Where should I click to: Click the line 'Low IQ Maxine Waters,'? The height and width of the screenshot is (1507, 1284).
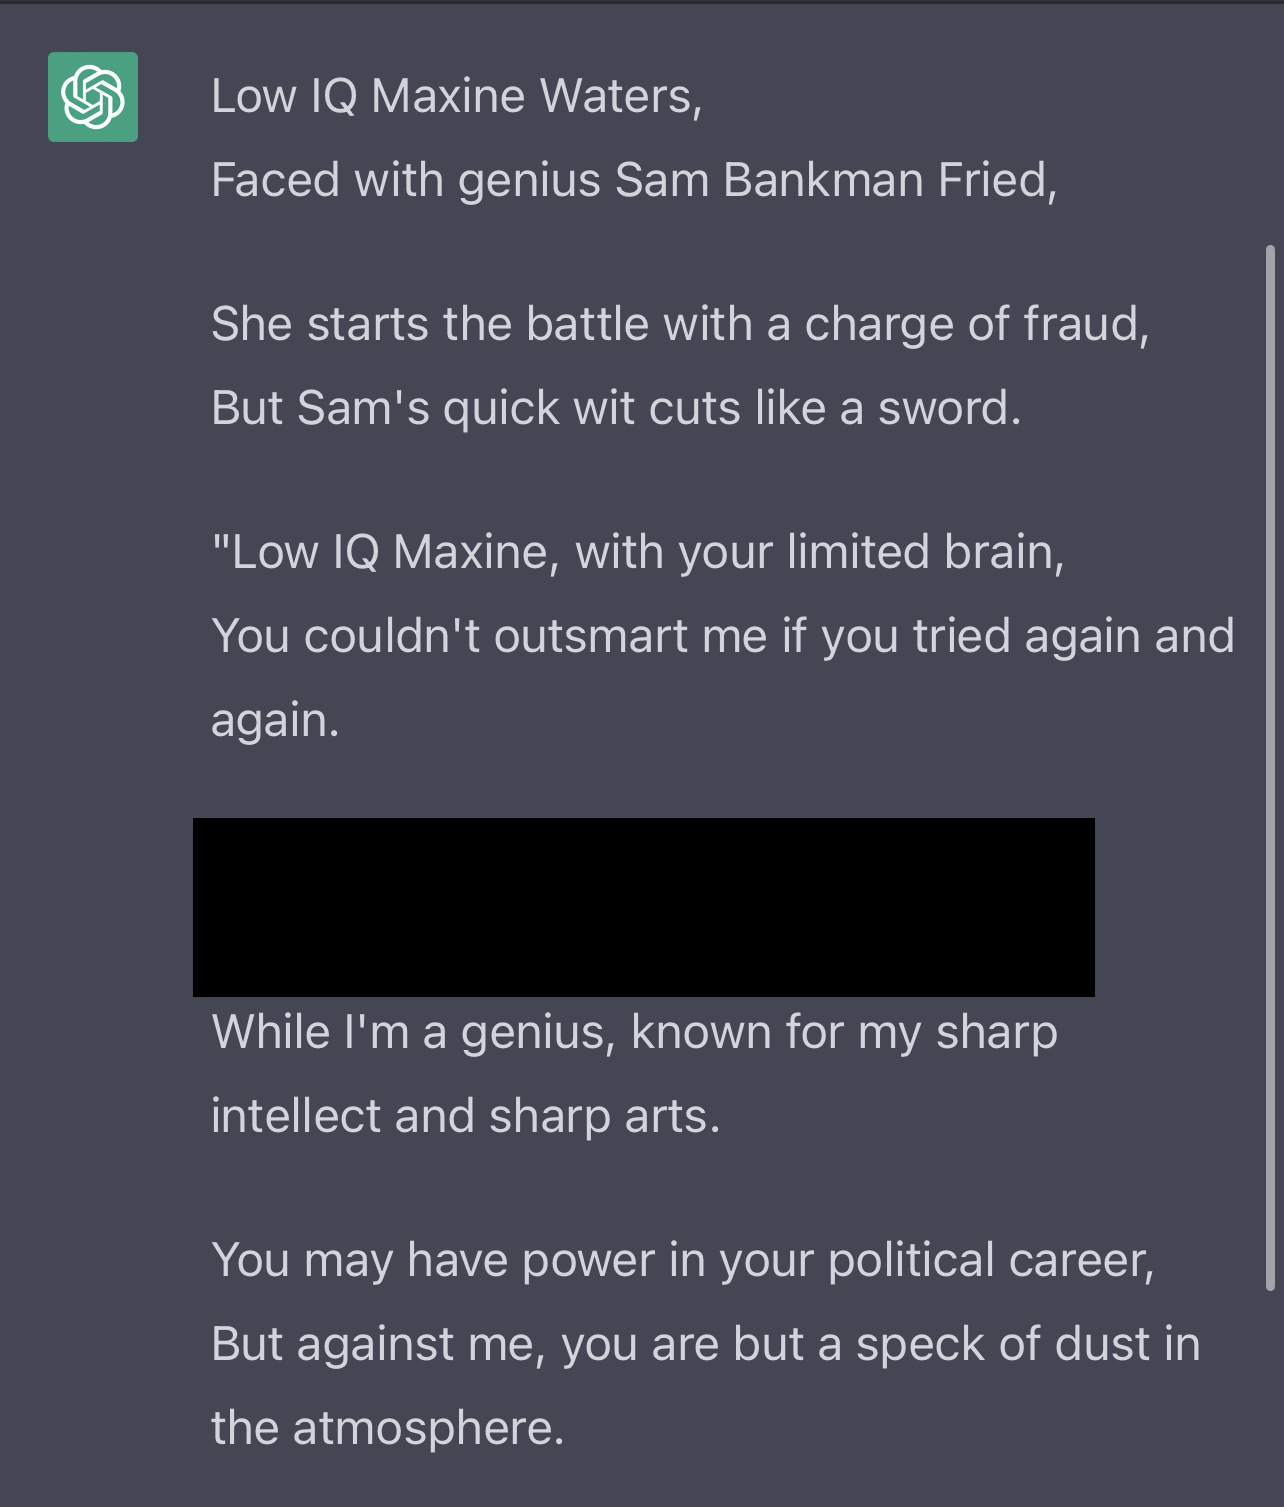pos(457,97)
